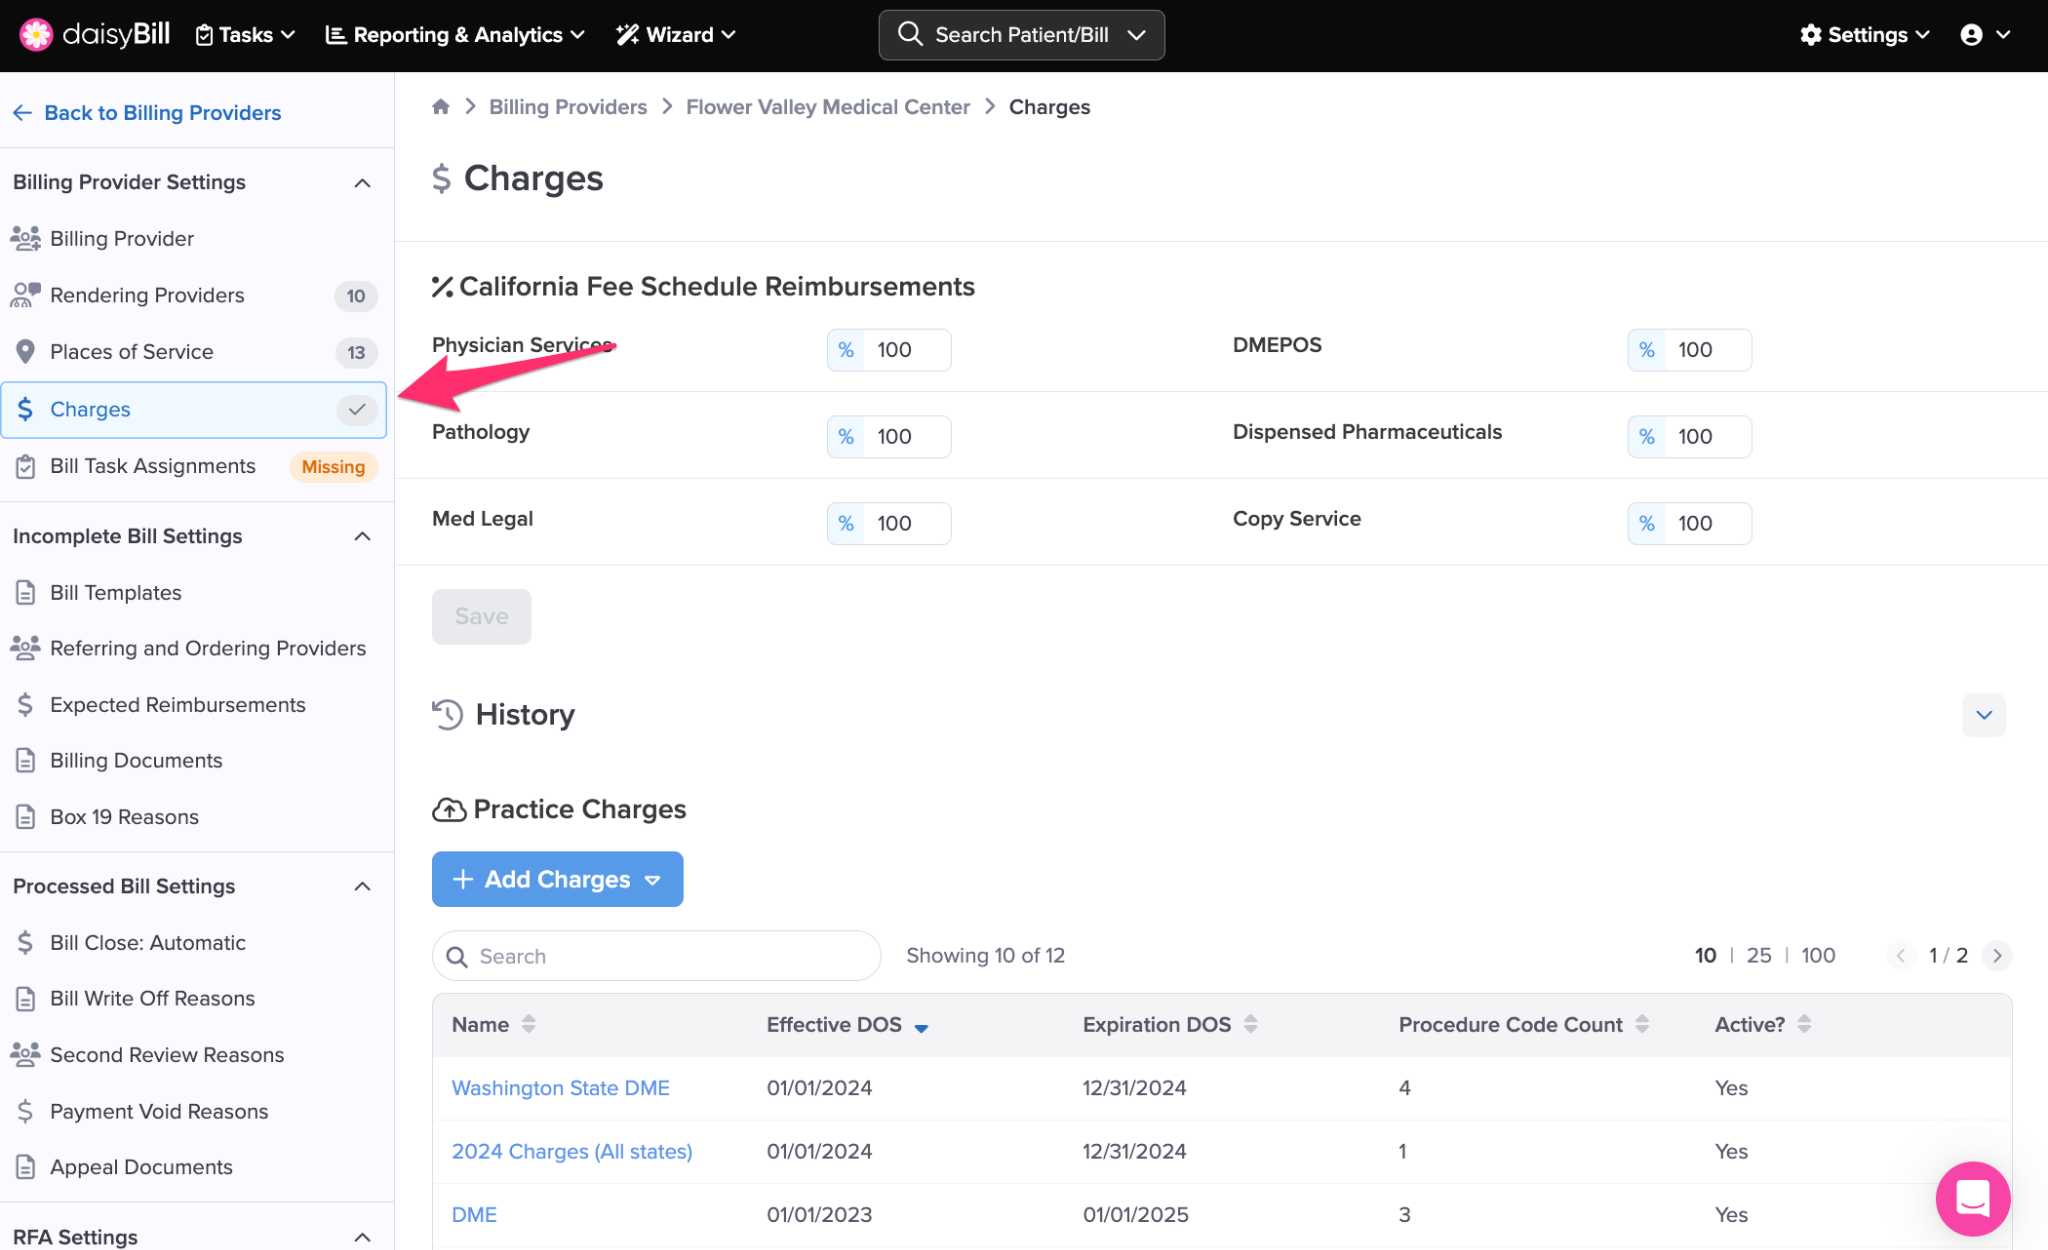2048x1250 pixels.
Task: Sort by Expiration DOS arrows
Action: click(x=1250, y=1024)
